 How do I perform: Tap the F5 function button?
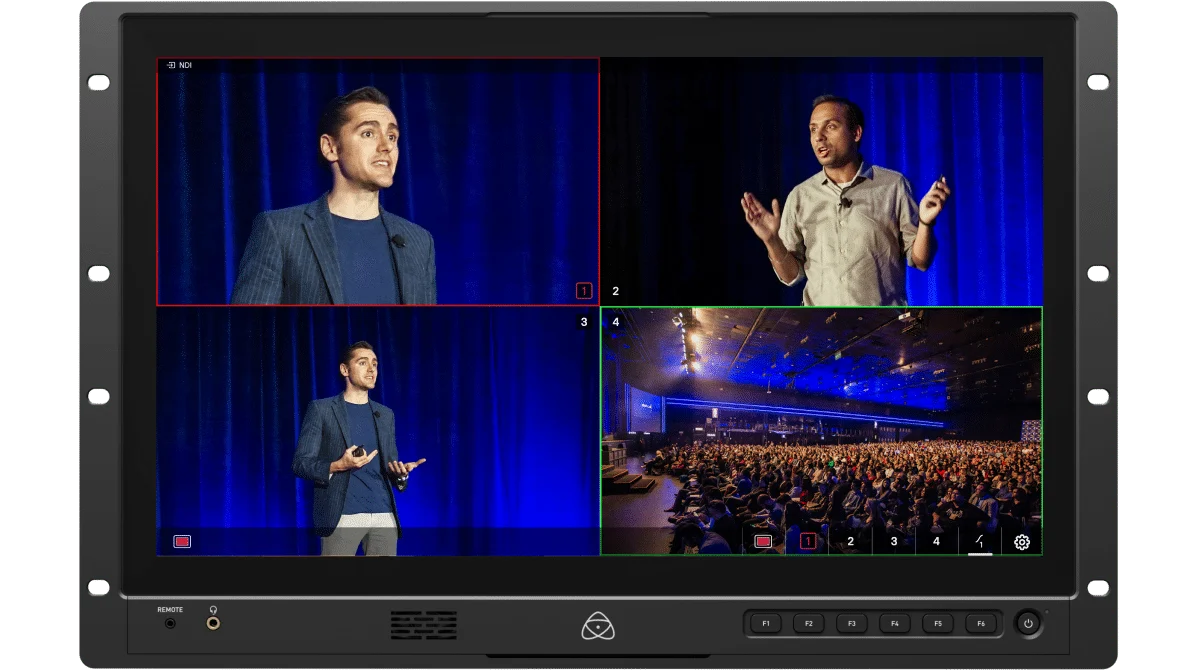tap(938, 624)
